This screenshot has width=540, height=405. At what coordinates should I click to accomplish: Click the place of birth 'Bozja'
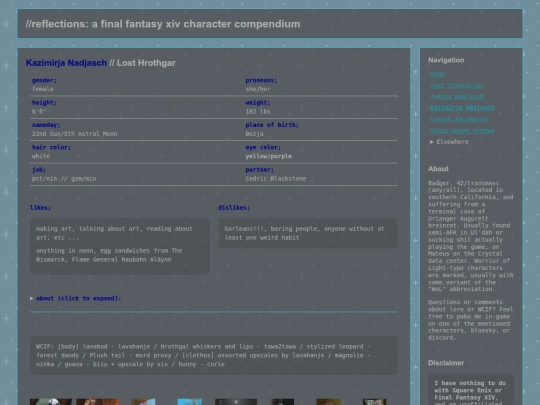pos(255,134)
